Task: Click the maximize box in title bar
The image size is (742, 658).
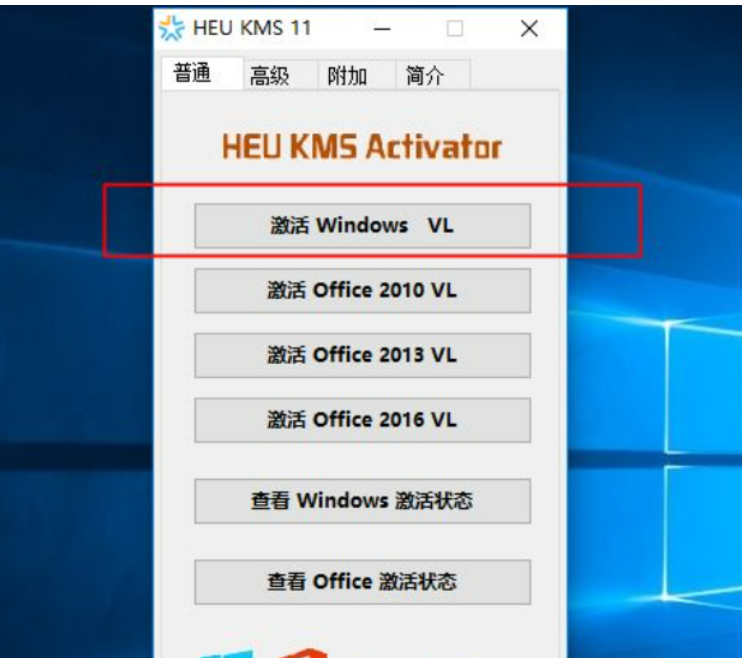Action: (455, 29)
